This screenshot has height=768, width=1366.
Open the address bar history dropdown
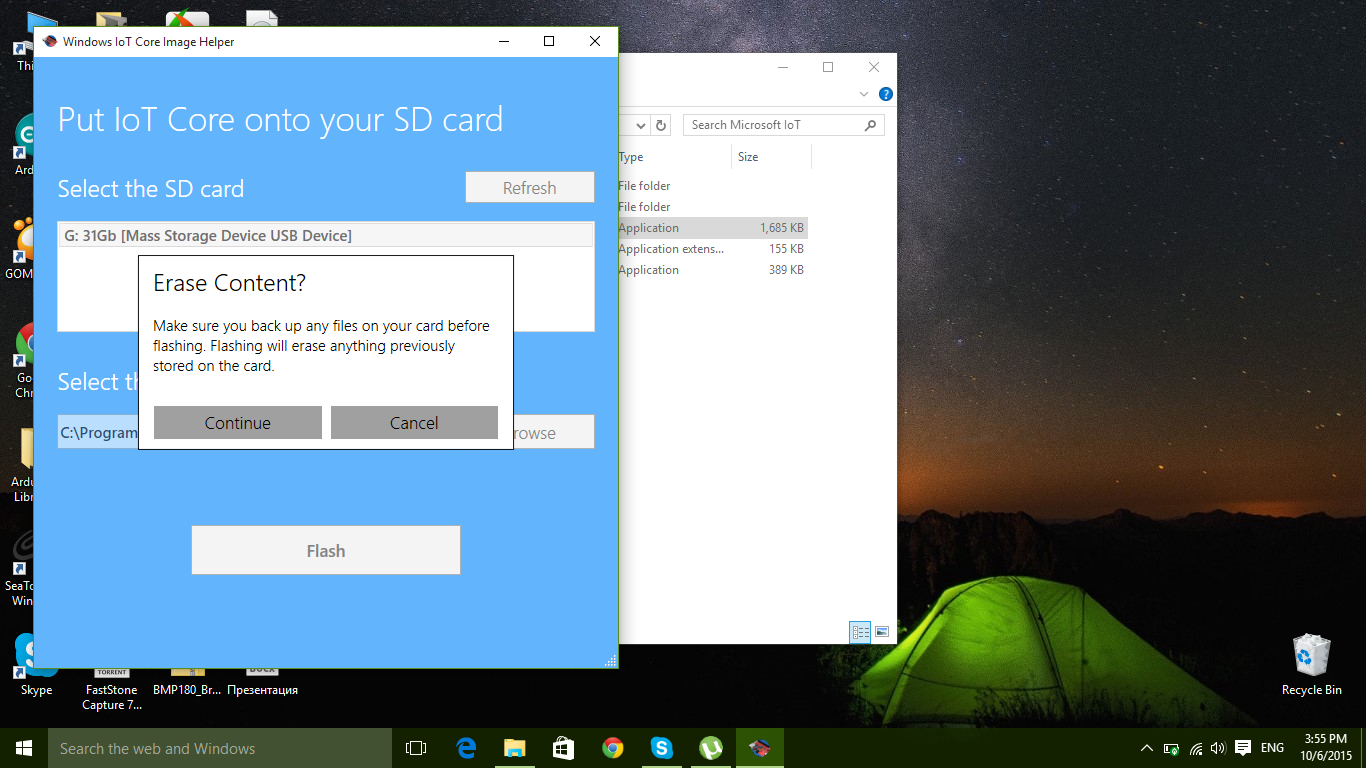pyautogui.click(x=641, y=125)
